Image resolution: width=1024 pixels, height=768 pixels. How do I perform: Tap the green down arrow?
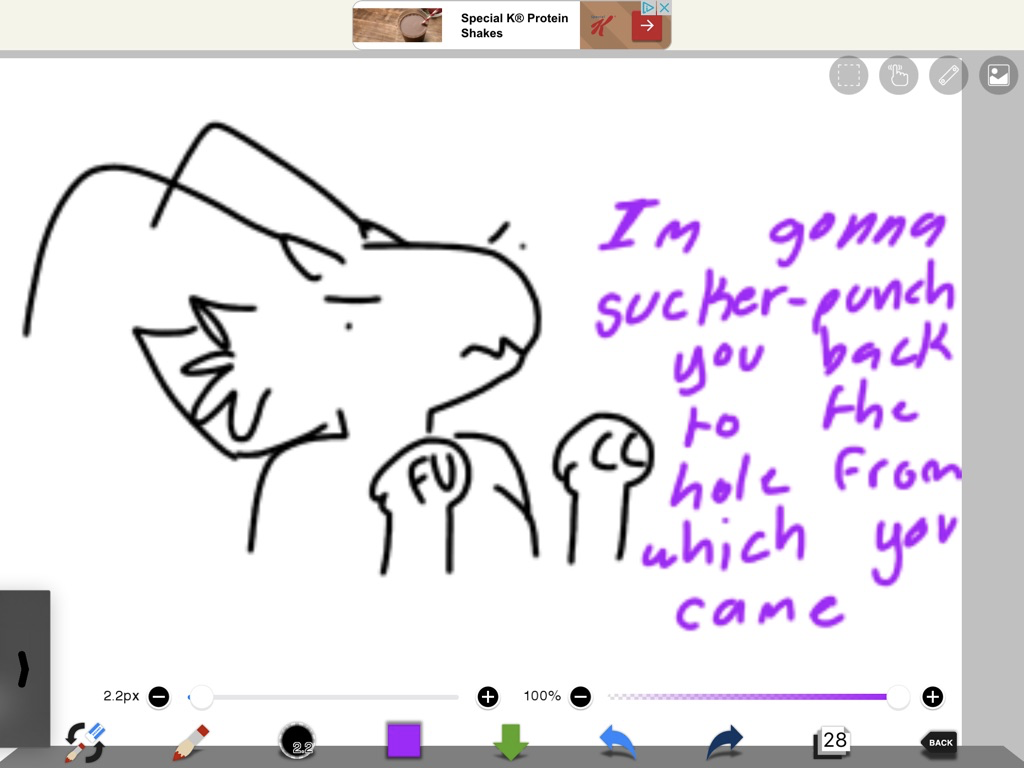(511, 743)
